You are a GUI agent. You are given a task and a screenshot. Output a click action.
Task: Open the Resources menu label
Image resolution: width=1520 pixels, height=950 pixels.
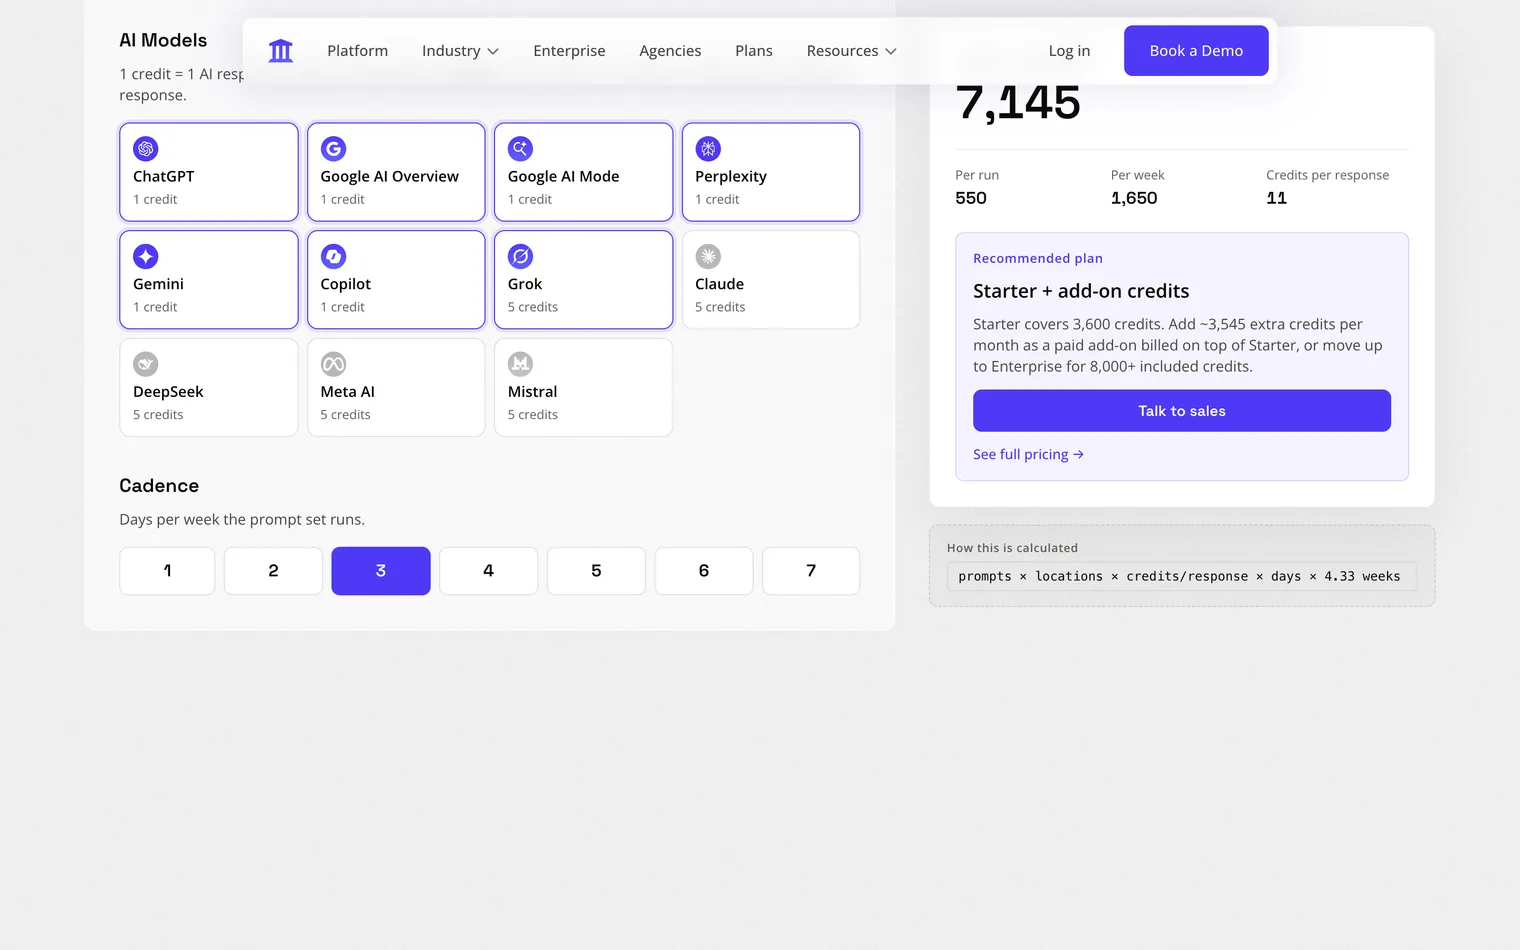coord(842,51)
